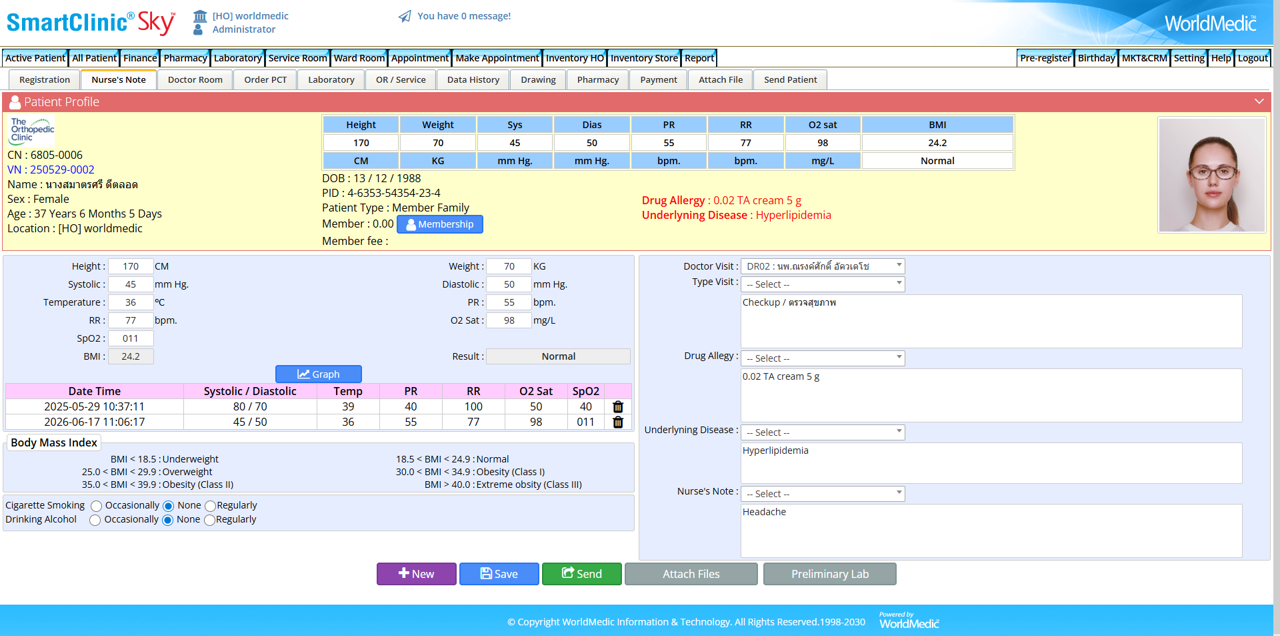Open the Birthday menu

pyautogui.click(x=1096, y=58)
